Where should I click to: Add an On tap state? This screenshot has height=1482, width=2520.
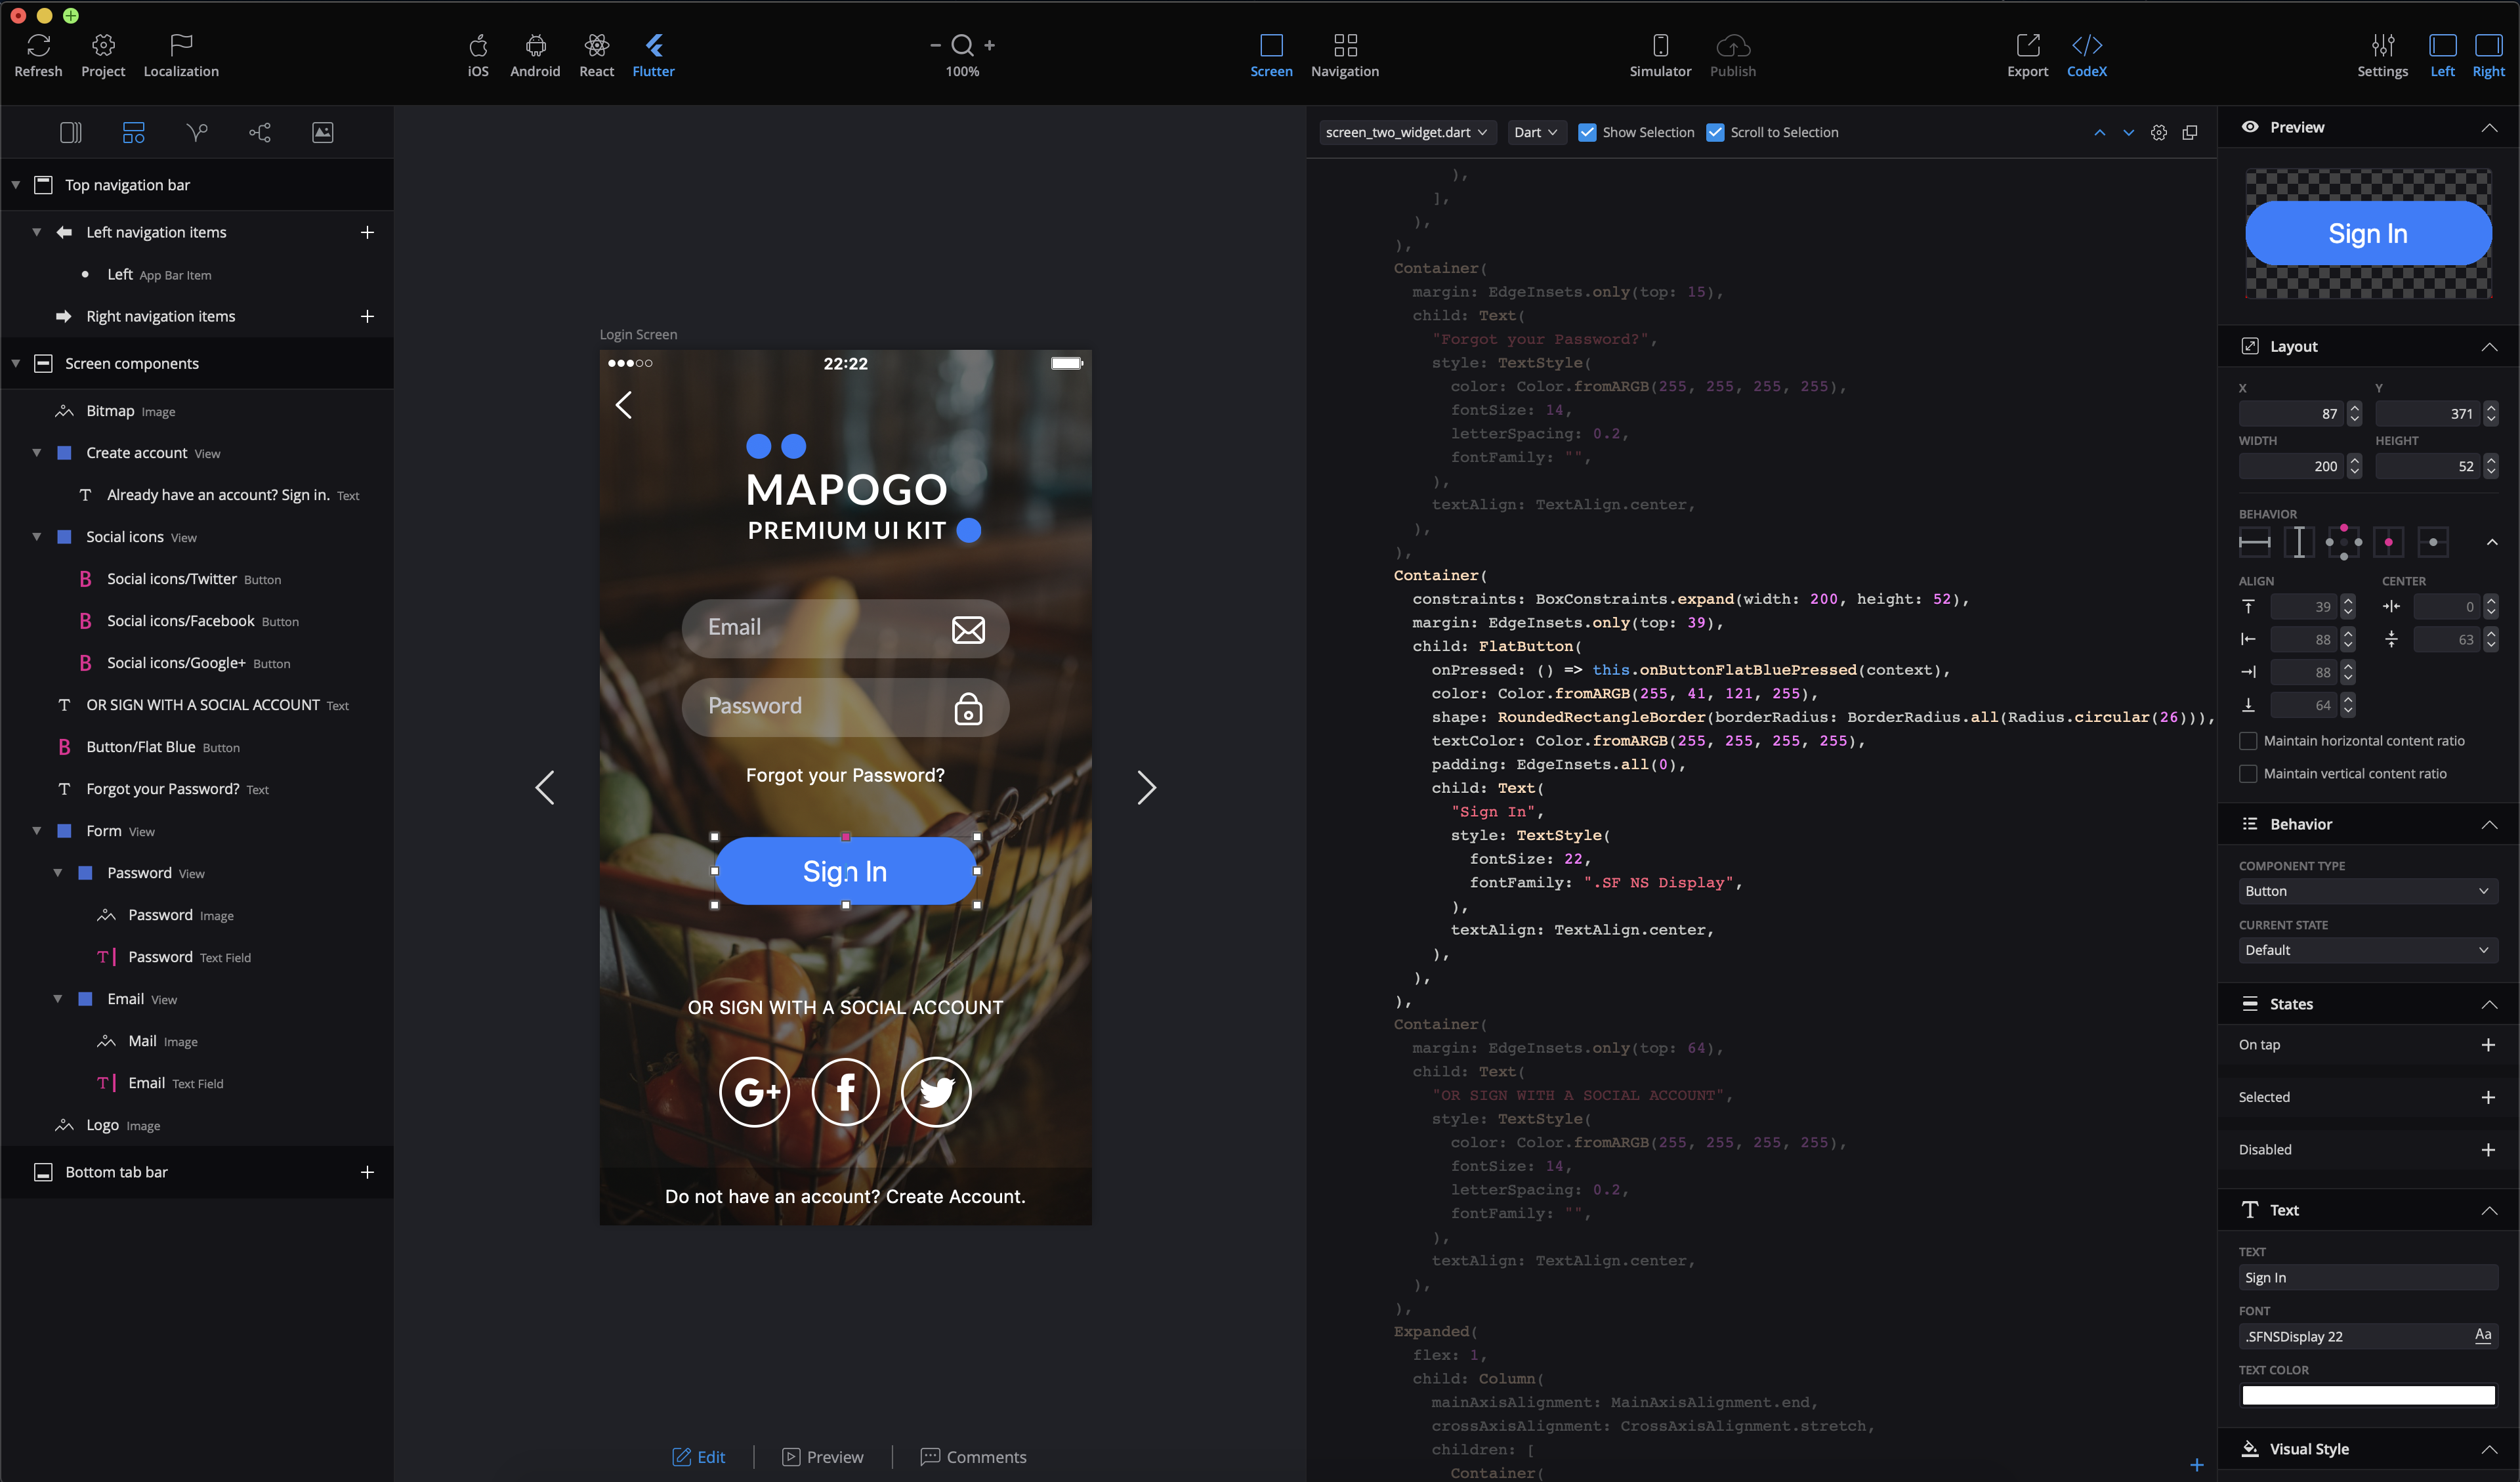[2488, 1045]
